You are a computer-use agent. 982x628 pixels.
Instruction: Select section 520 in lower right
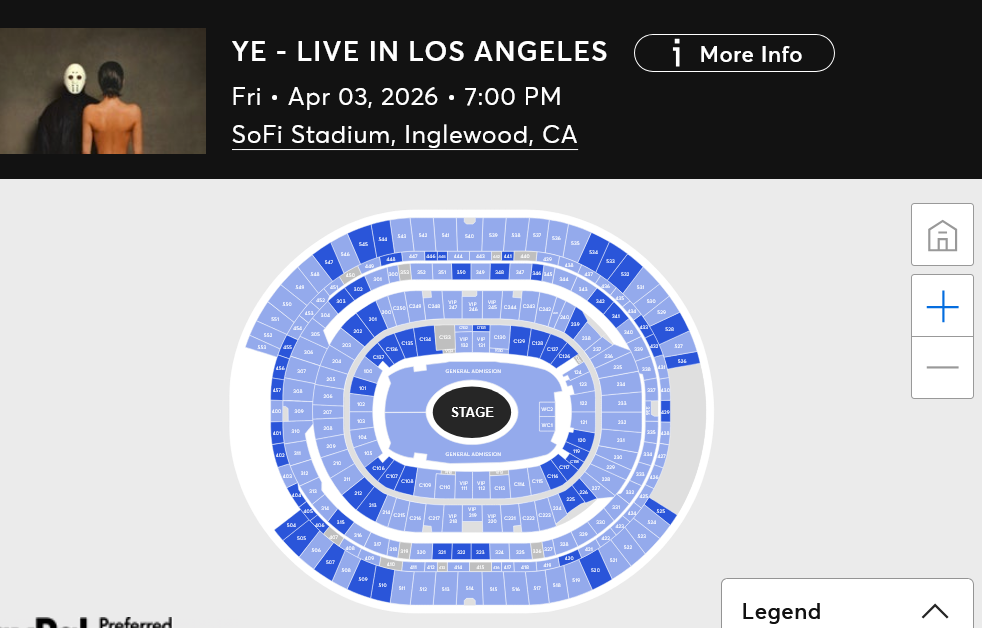coord(595,570)
